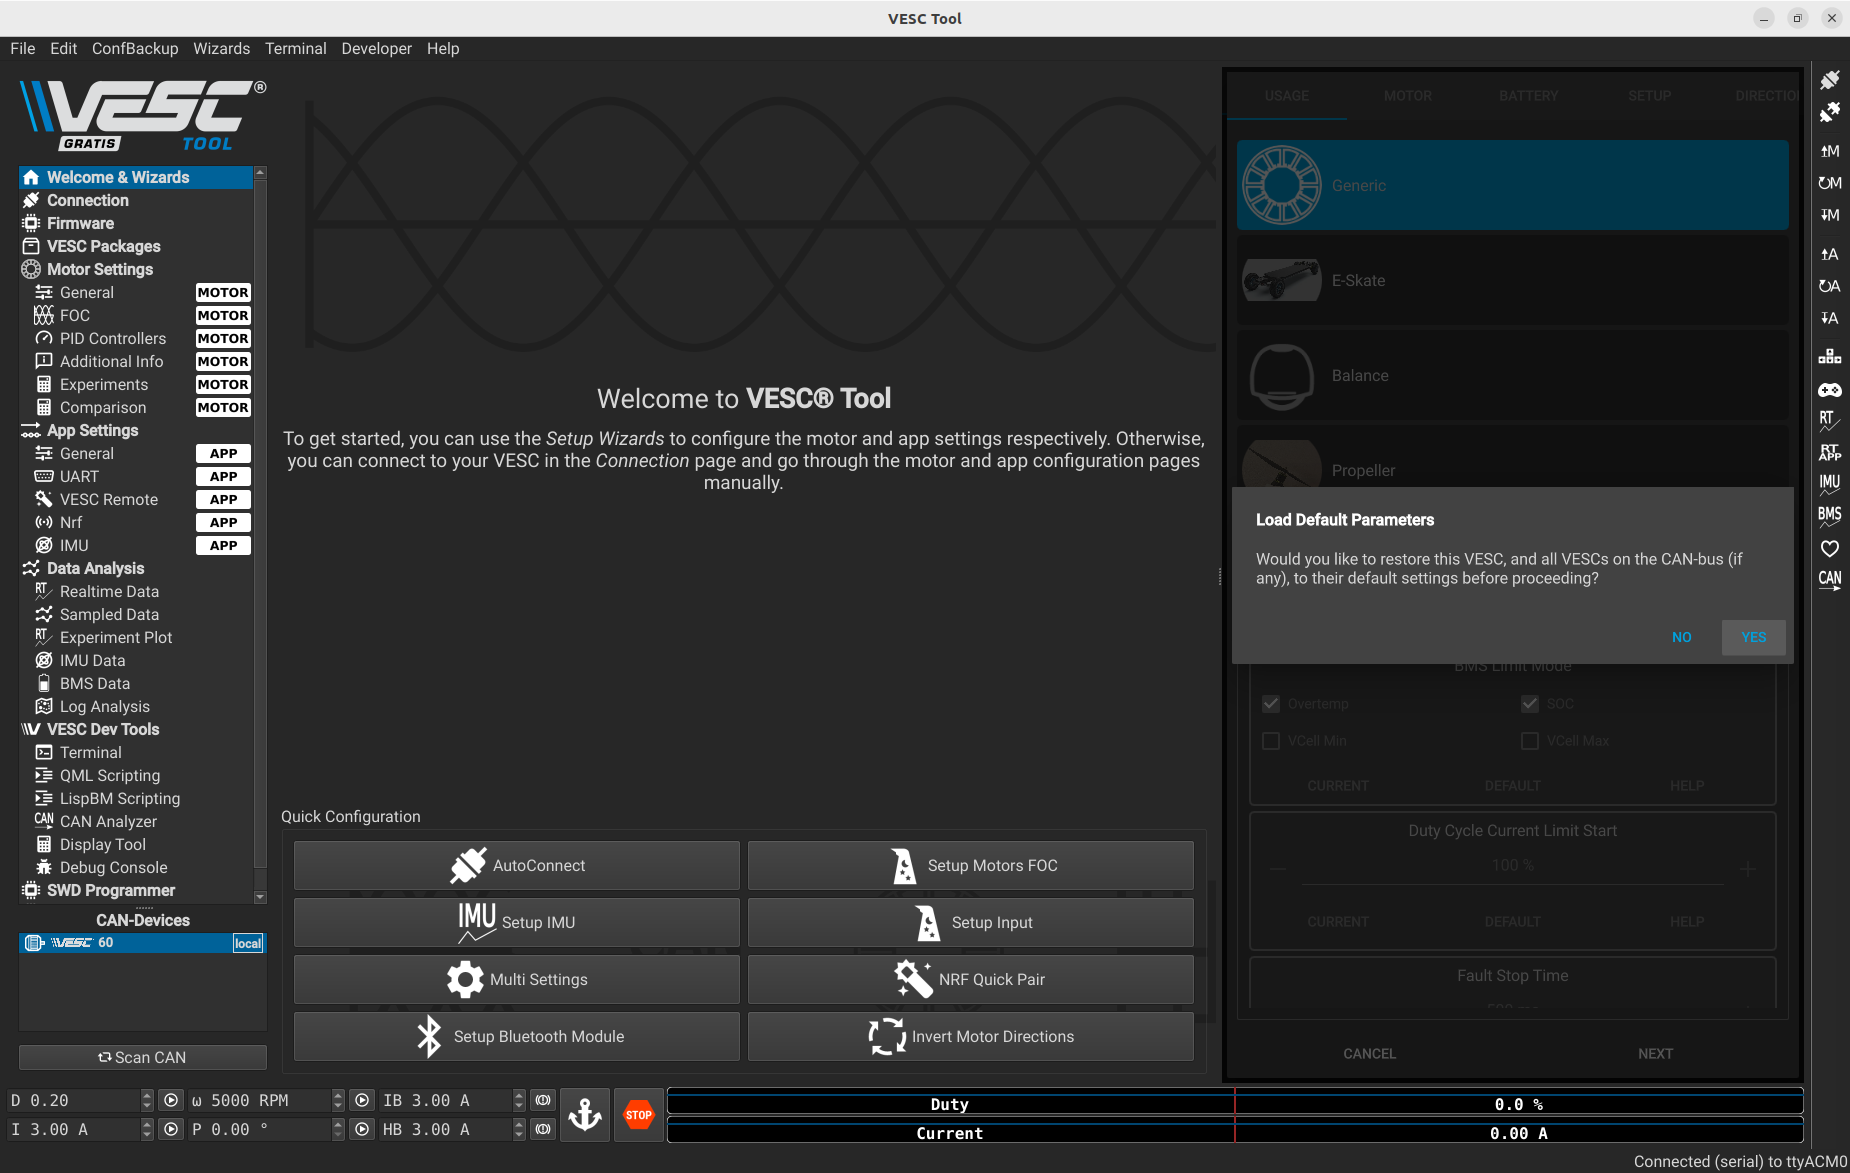Start NRF Quick Pair

tap(971, 979)
